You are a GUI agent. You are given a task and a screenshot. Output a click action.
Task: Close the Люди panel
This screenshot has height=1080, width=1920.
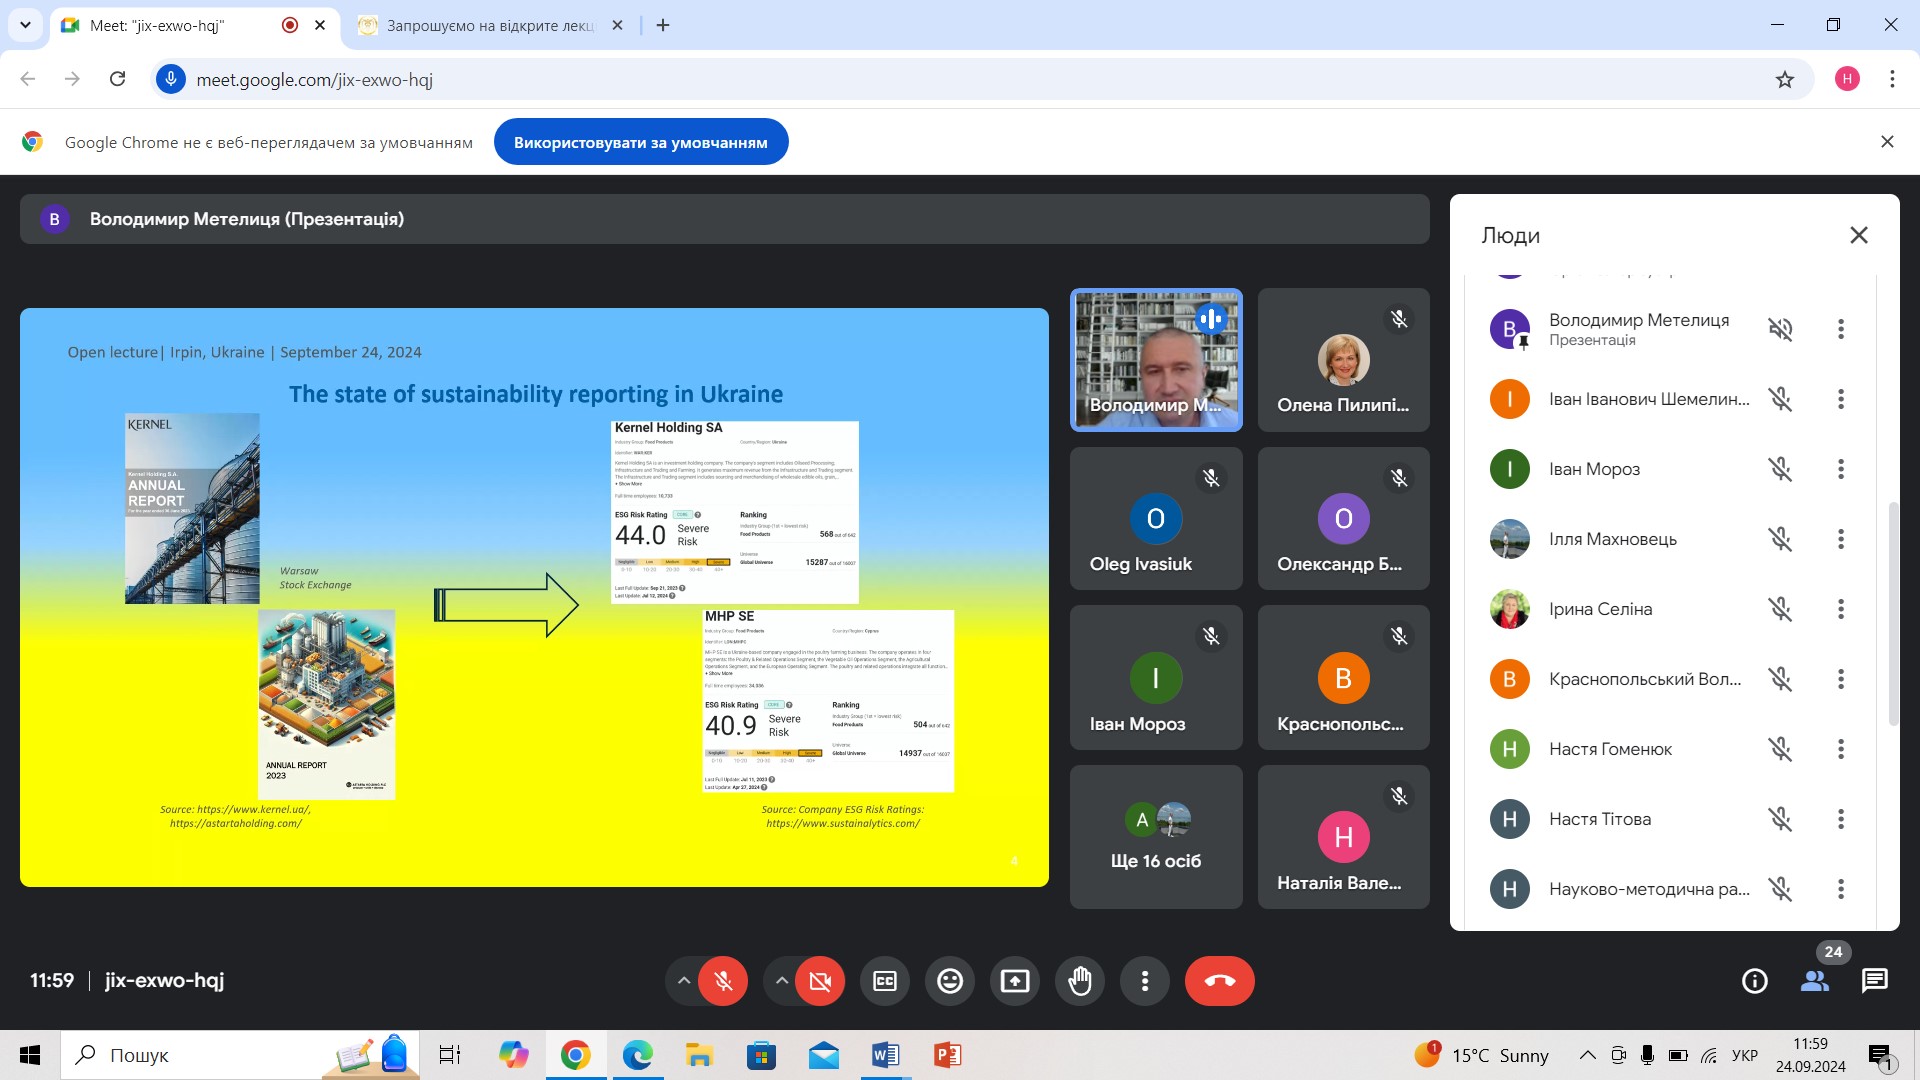1859,235
